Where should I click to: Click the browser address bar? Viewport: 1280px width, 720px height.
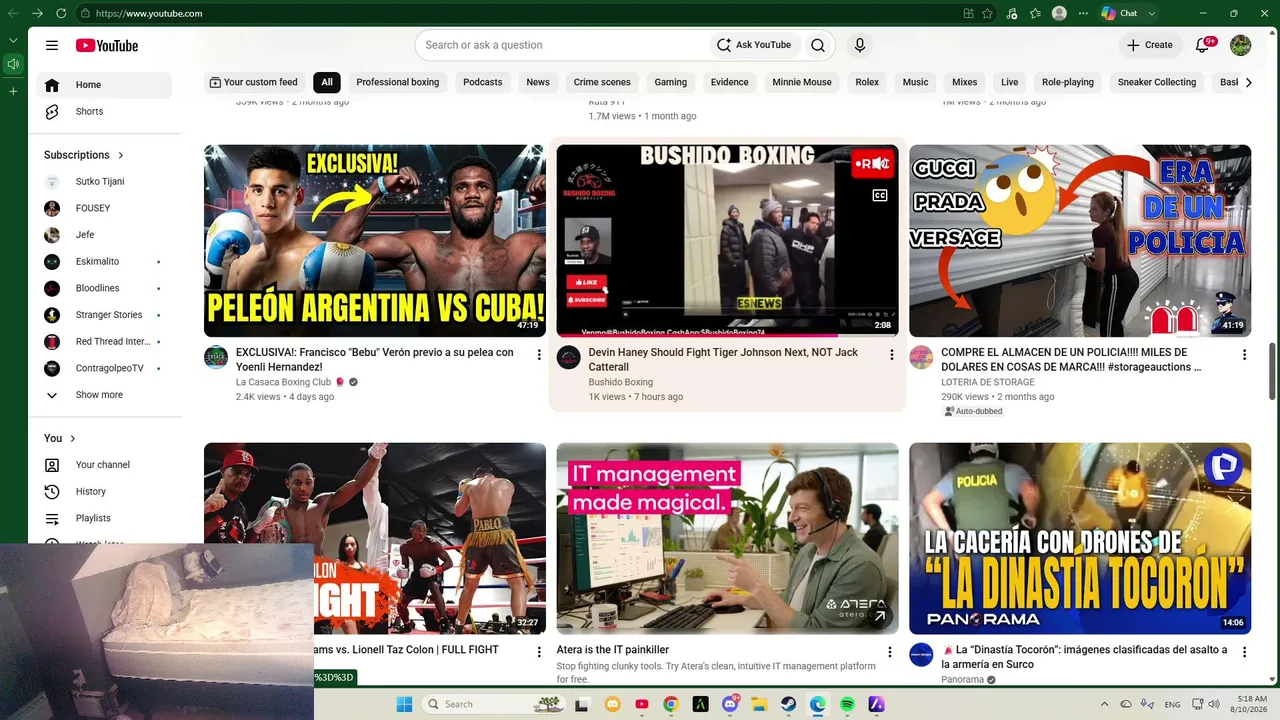520,13
